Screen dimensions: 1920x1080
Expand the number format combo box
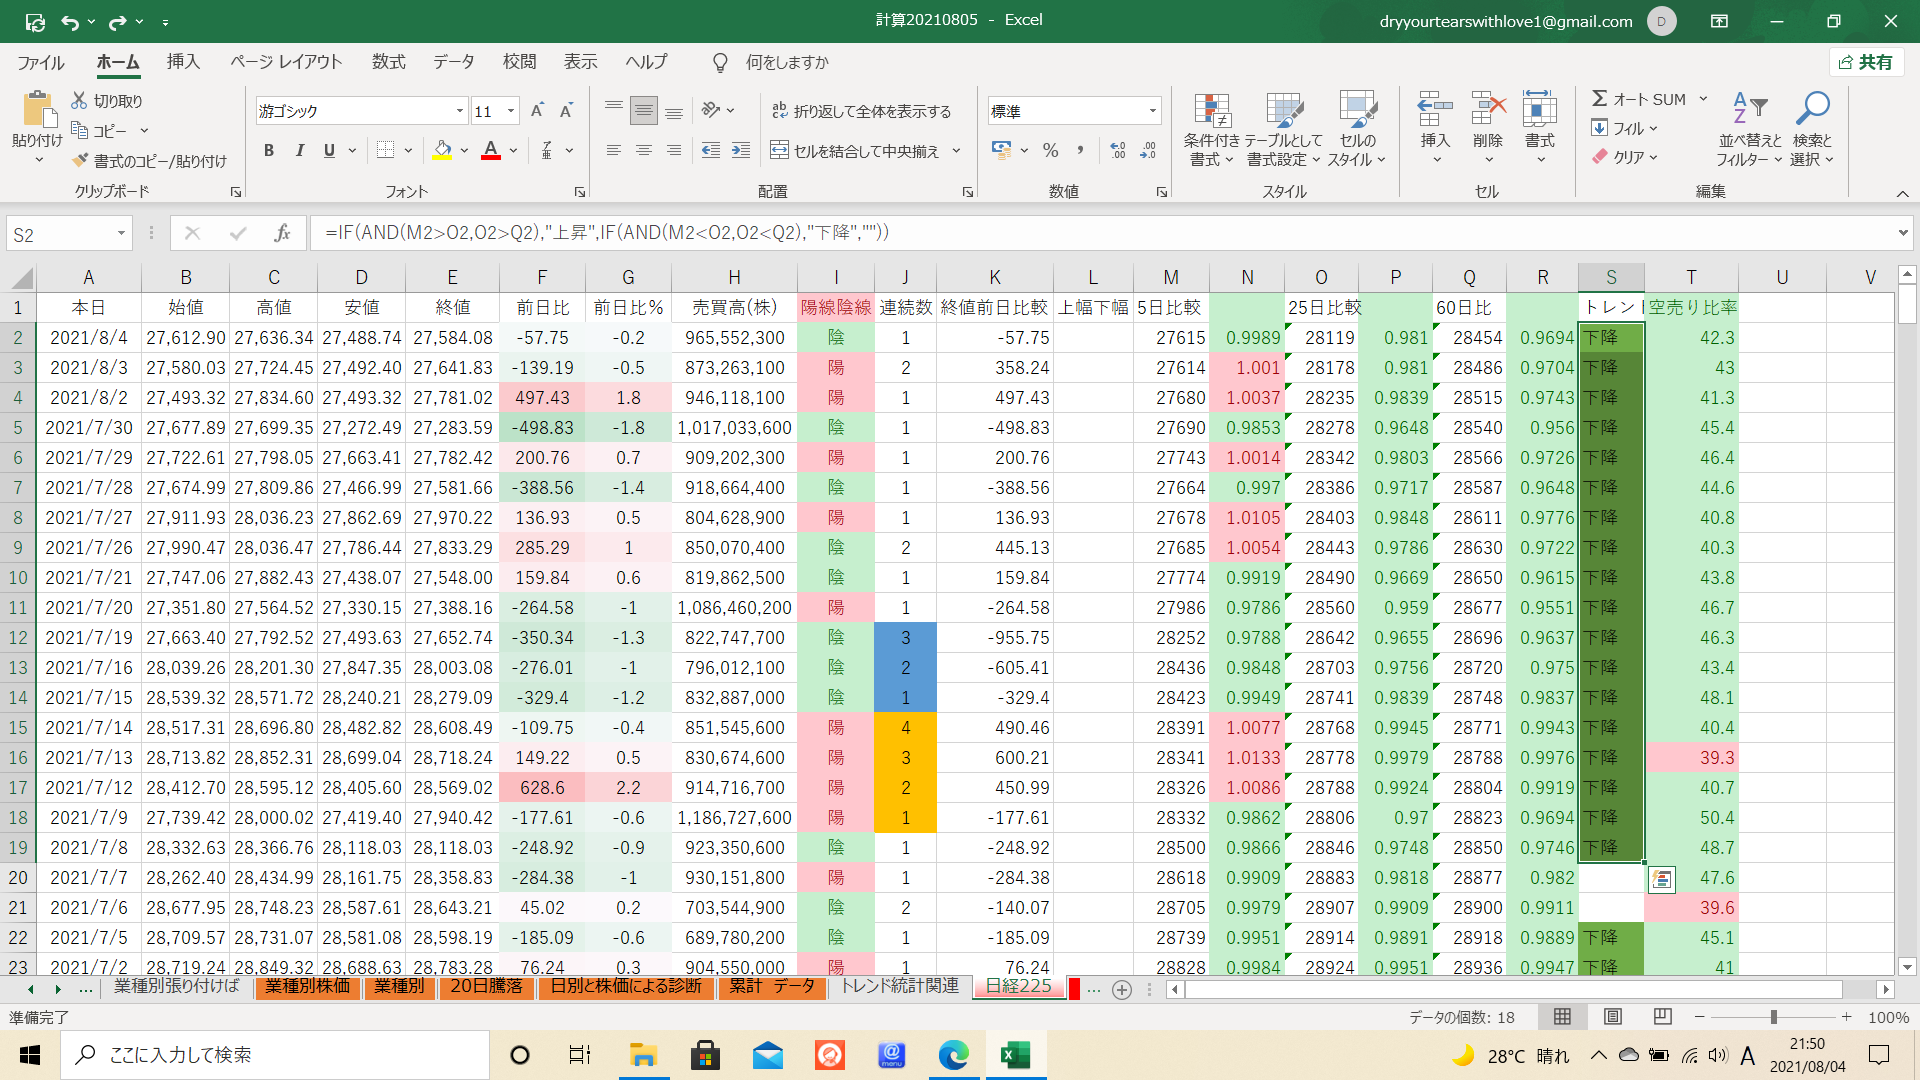[x=1153, y=111]
